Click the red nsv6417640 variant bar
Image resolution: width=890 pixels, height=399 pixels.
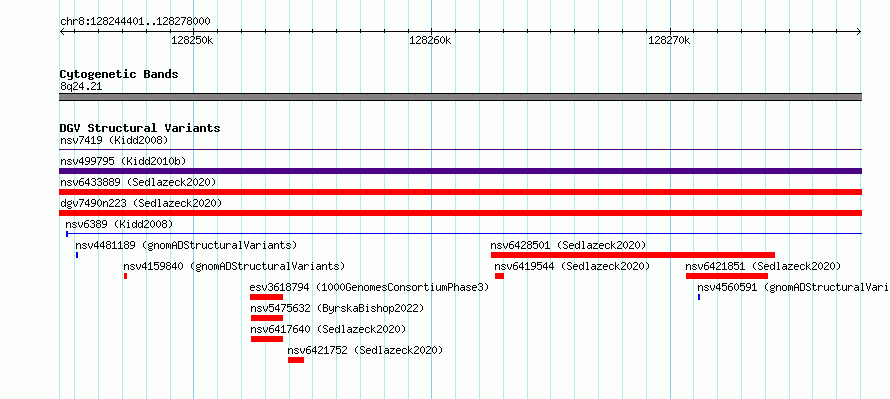(x=267, y=339)
